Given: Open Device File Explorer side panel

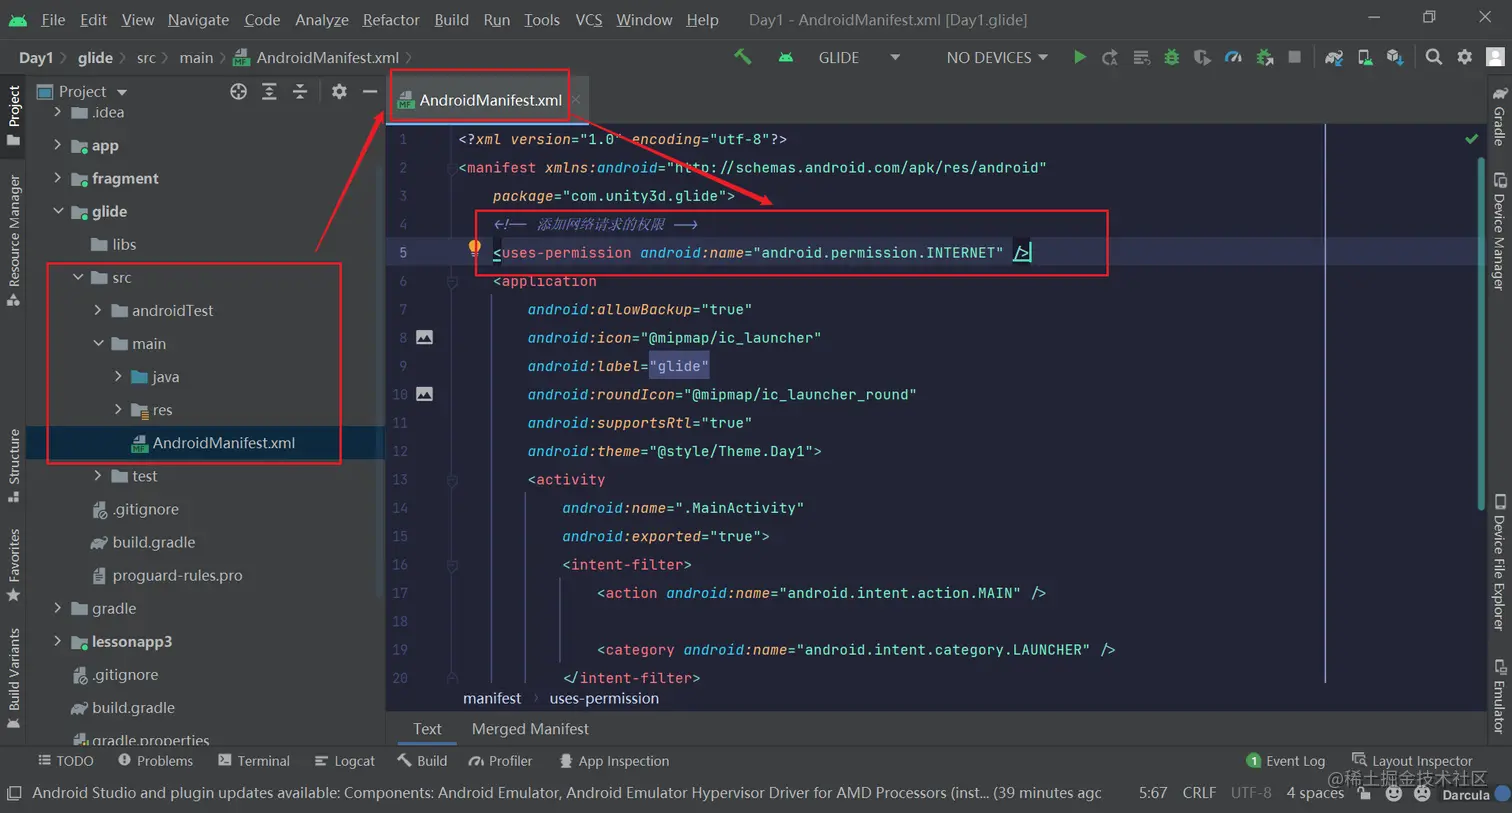Looking at the screenshot, I should click(1499, 562).
